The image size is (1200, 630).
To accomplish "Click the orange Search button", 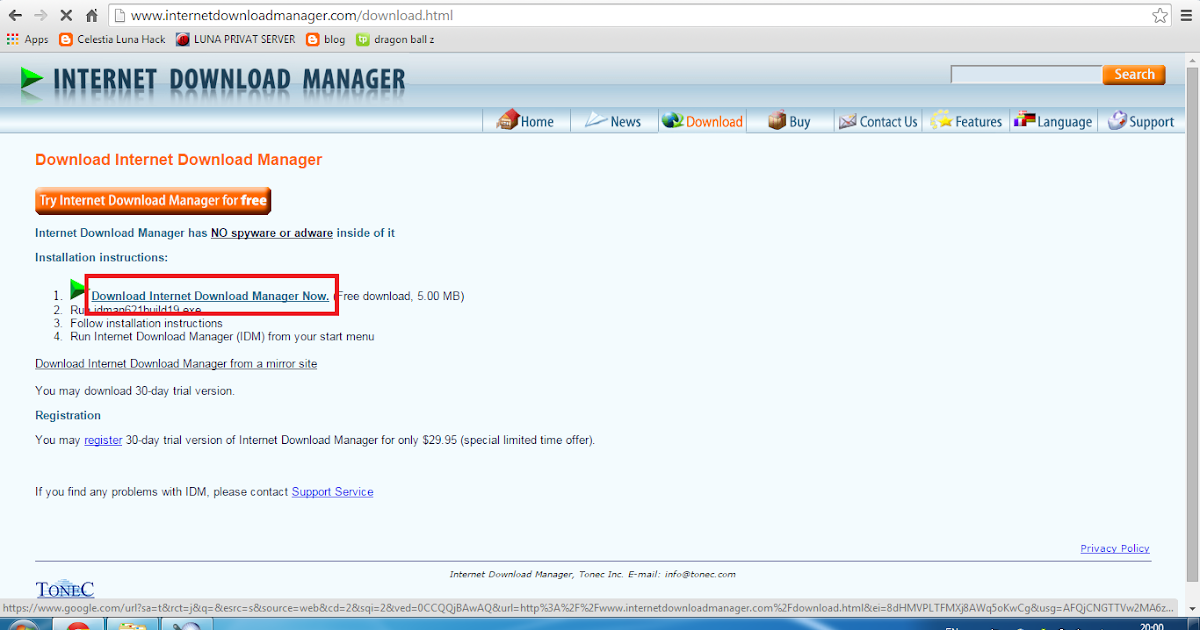I will [x=1134, y=75].
